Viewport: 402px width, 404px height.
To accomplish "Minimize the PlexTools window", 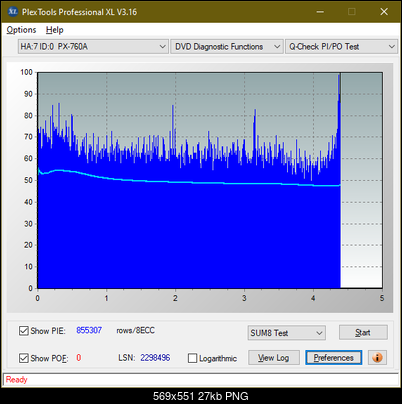I will pyautogui.click(x=320, y=12).
